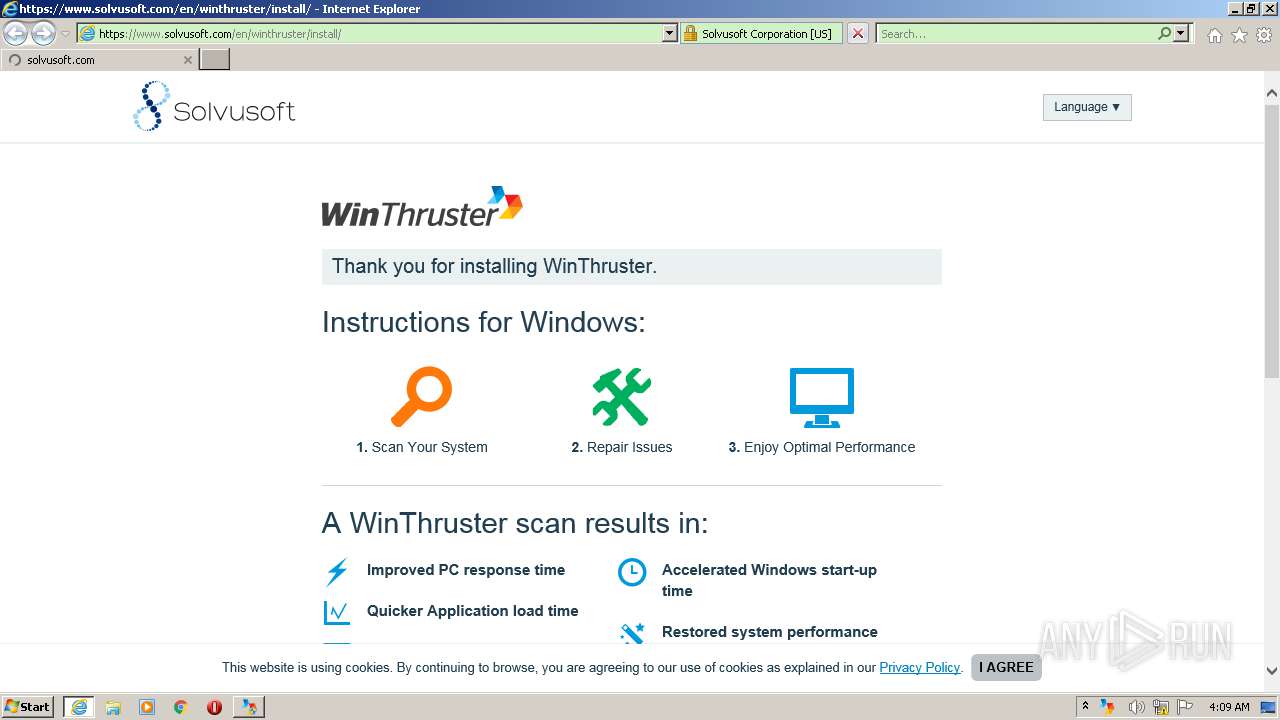The image size is (1280, 720).
Task: Click 'Accelerated Windows start-up time' text
Action: (x=769, y=580)
